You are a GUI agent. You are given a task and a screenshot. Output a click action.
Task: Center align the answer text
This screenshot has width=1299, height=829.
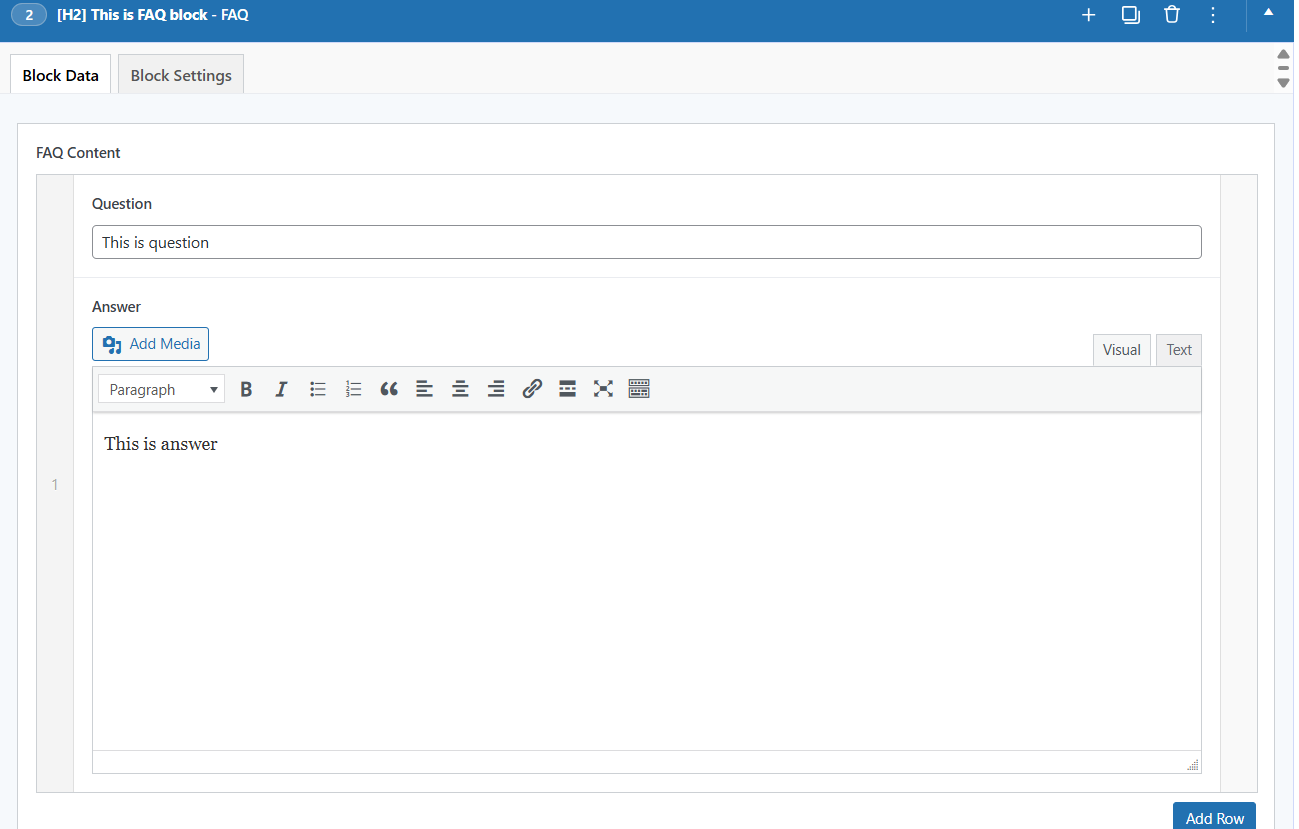460,389
